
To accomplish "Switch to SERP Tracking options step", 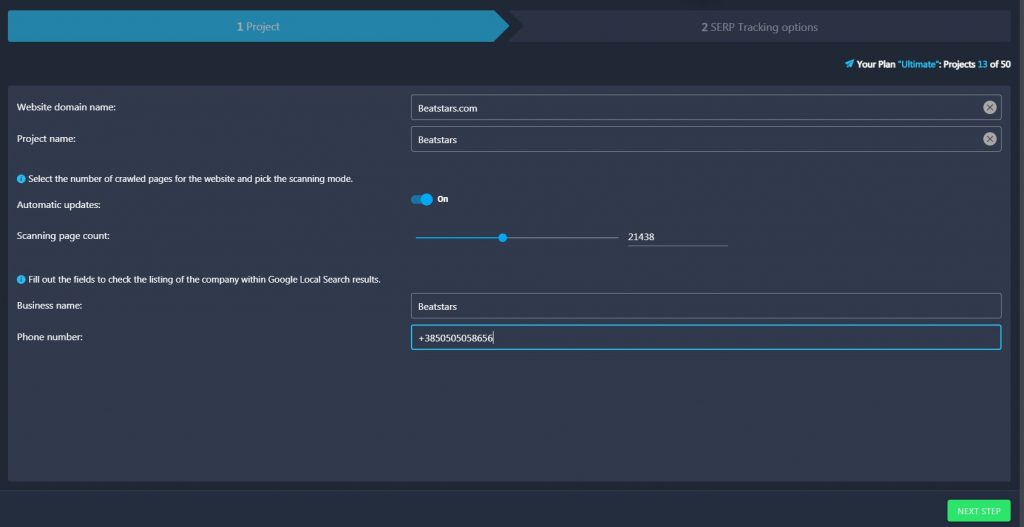I will point(760,27).
